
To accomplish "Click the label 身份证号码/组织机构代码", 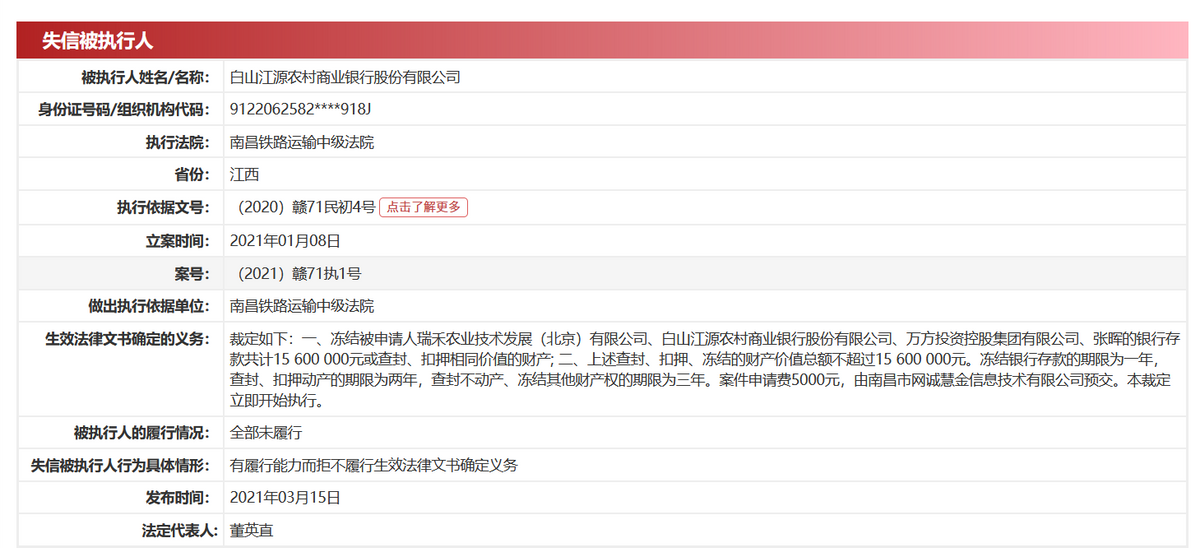I will (125, 109).
